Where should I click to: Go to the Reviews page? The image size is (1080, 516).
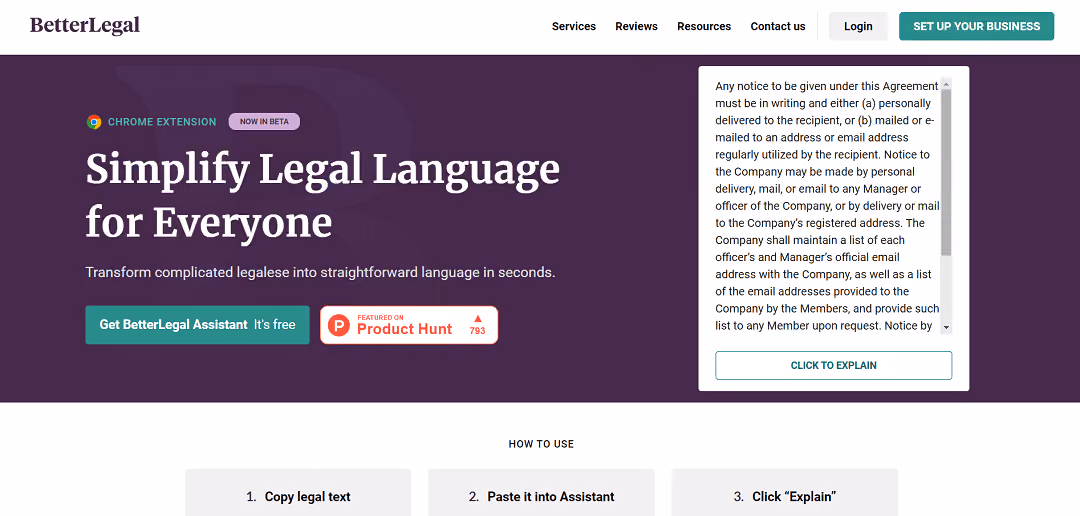click(x=636, y=26)
